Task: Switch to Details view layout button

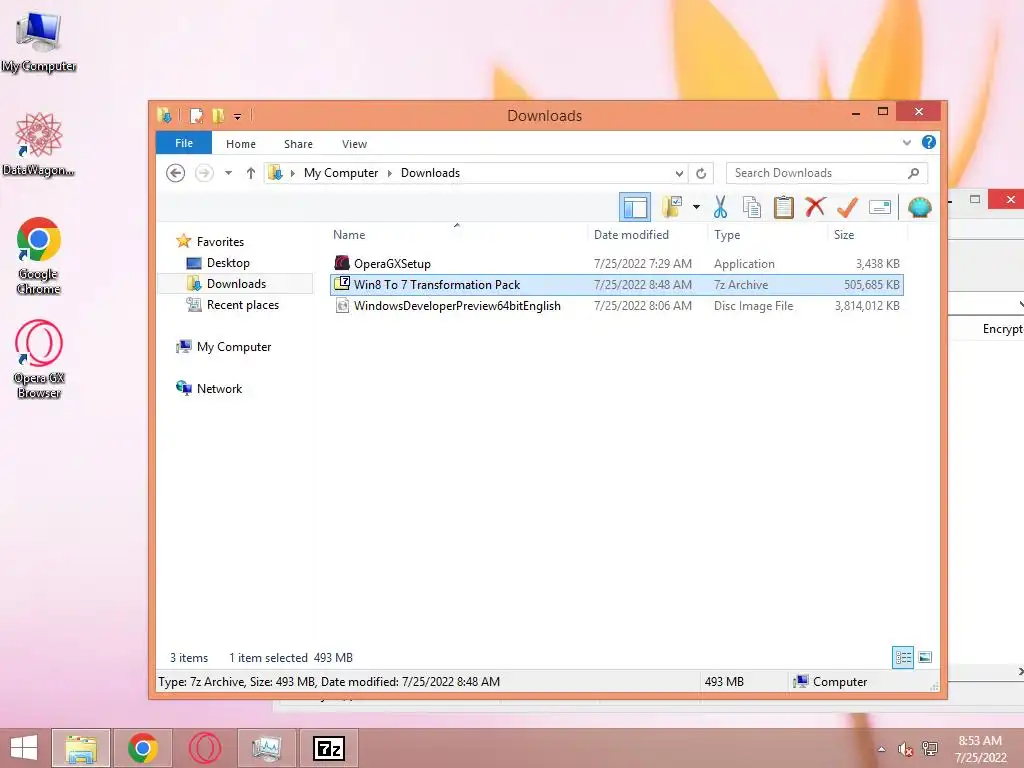Action: (x=903, y=657)
